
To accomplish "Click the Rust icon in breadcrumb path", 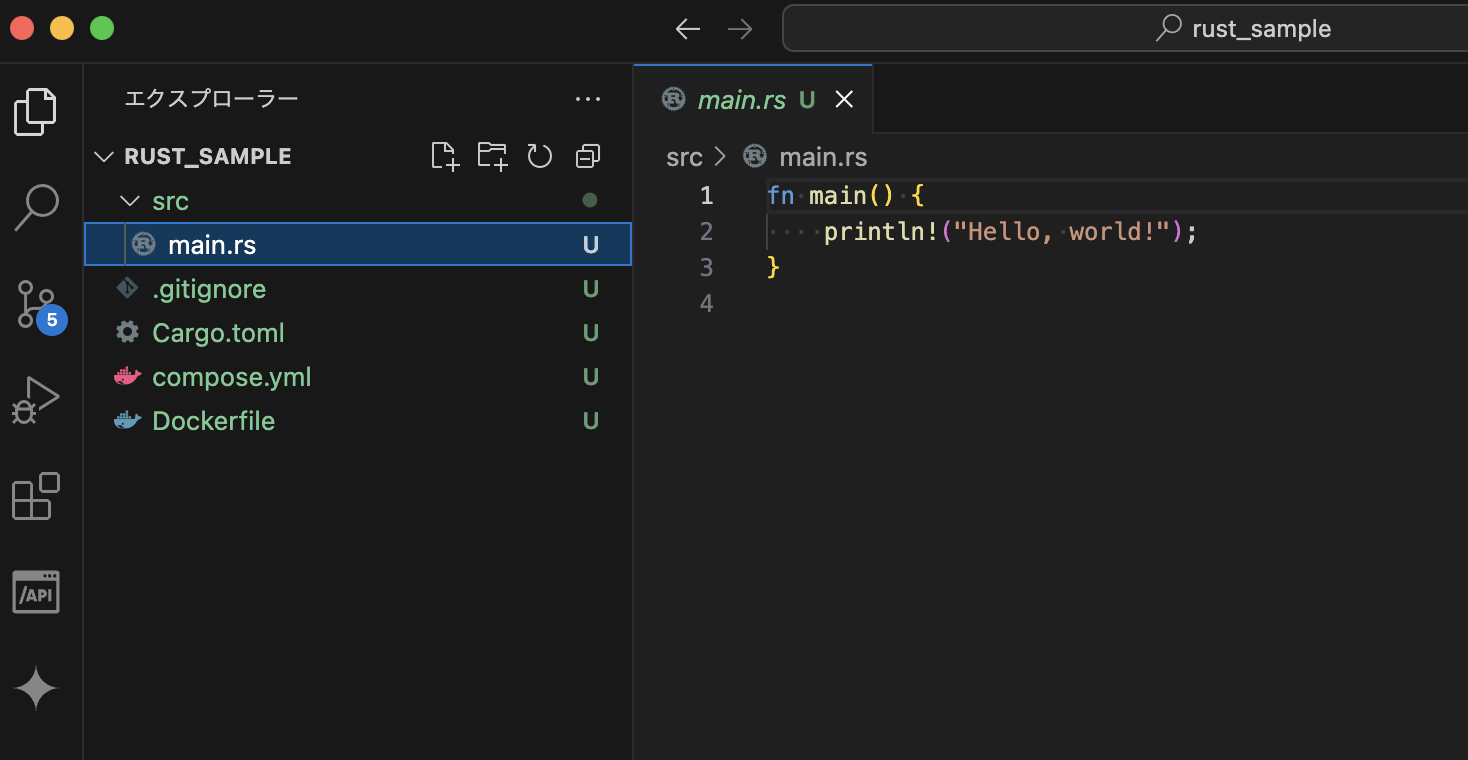I will (755, 156).
